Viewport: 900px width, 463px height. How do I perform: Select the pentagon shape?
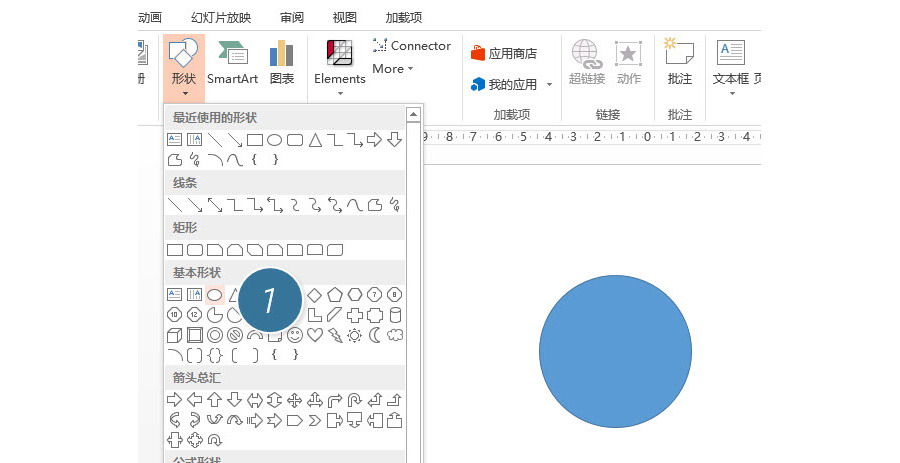click(x=334, y=295)
